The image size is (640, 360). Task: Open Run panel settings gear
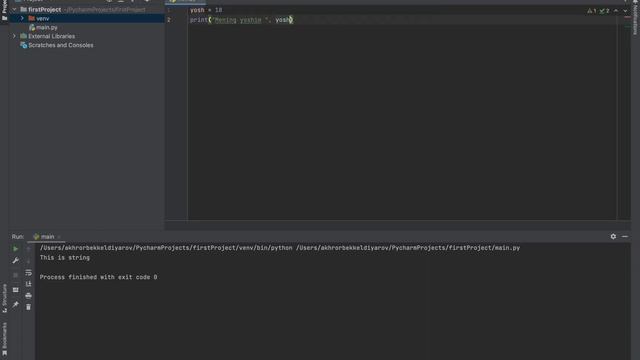point(613,236)
